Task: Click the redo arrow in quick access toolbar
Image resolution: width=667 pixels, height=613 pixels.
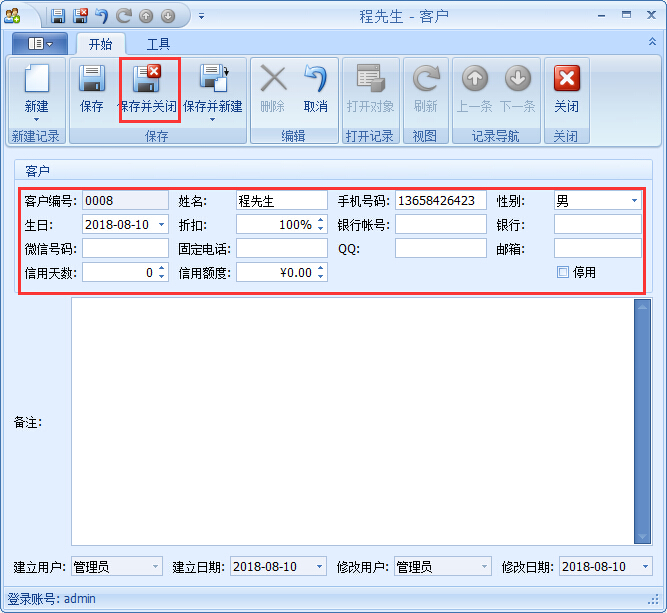Action: point(123,16)
